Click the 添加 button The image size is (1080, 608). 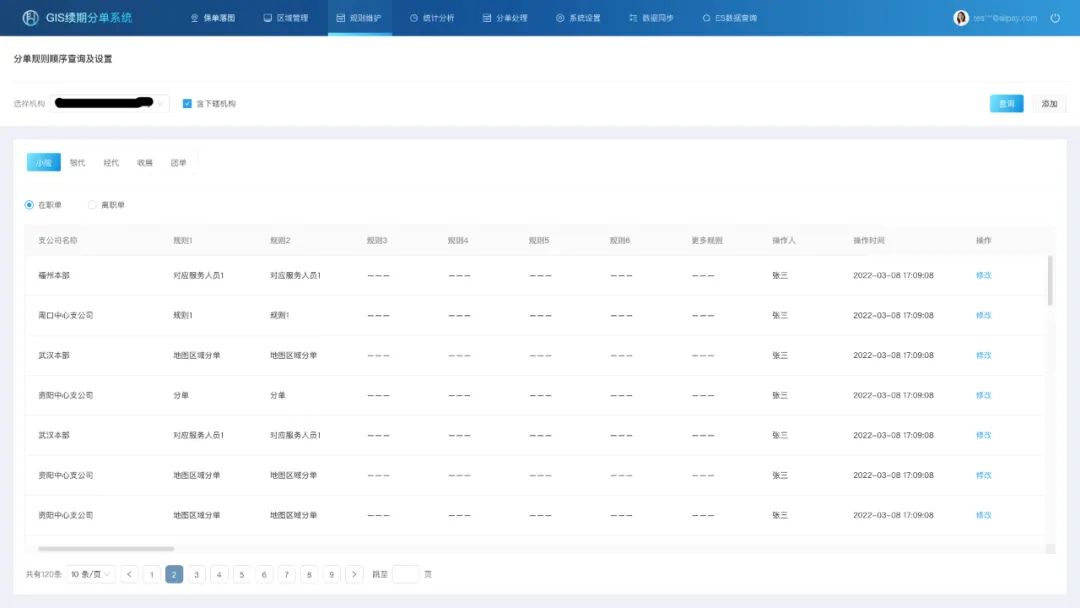pyautogui.click(x=1049, y=103)
